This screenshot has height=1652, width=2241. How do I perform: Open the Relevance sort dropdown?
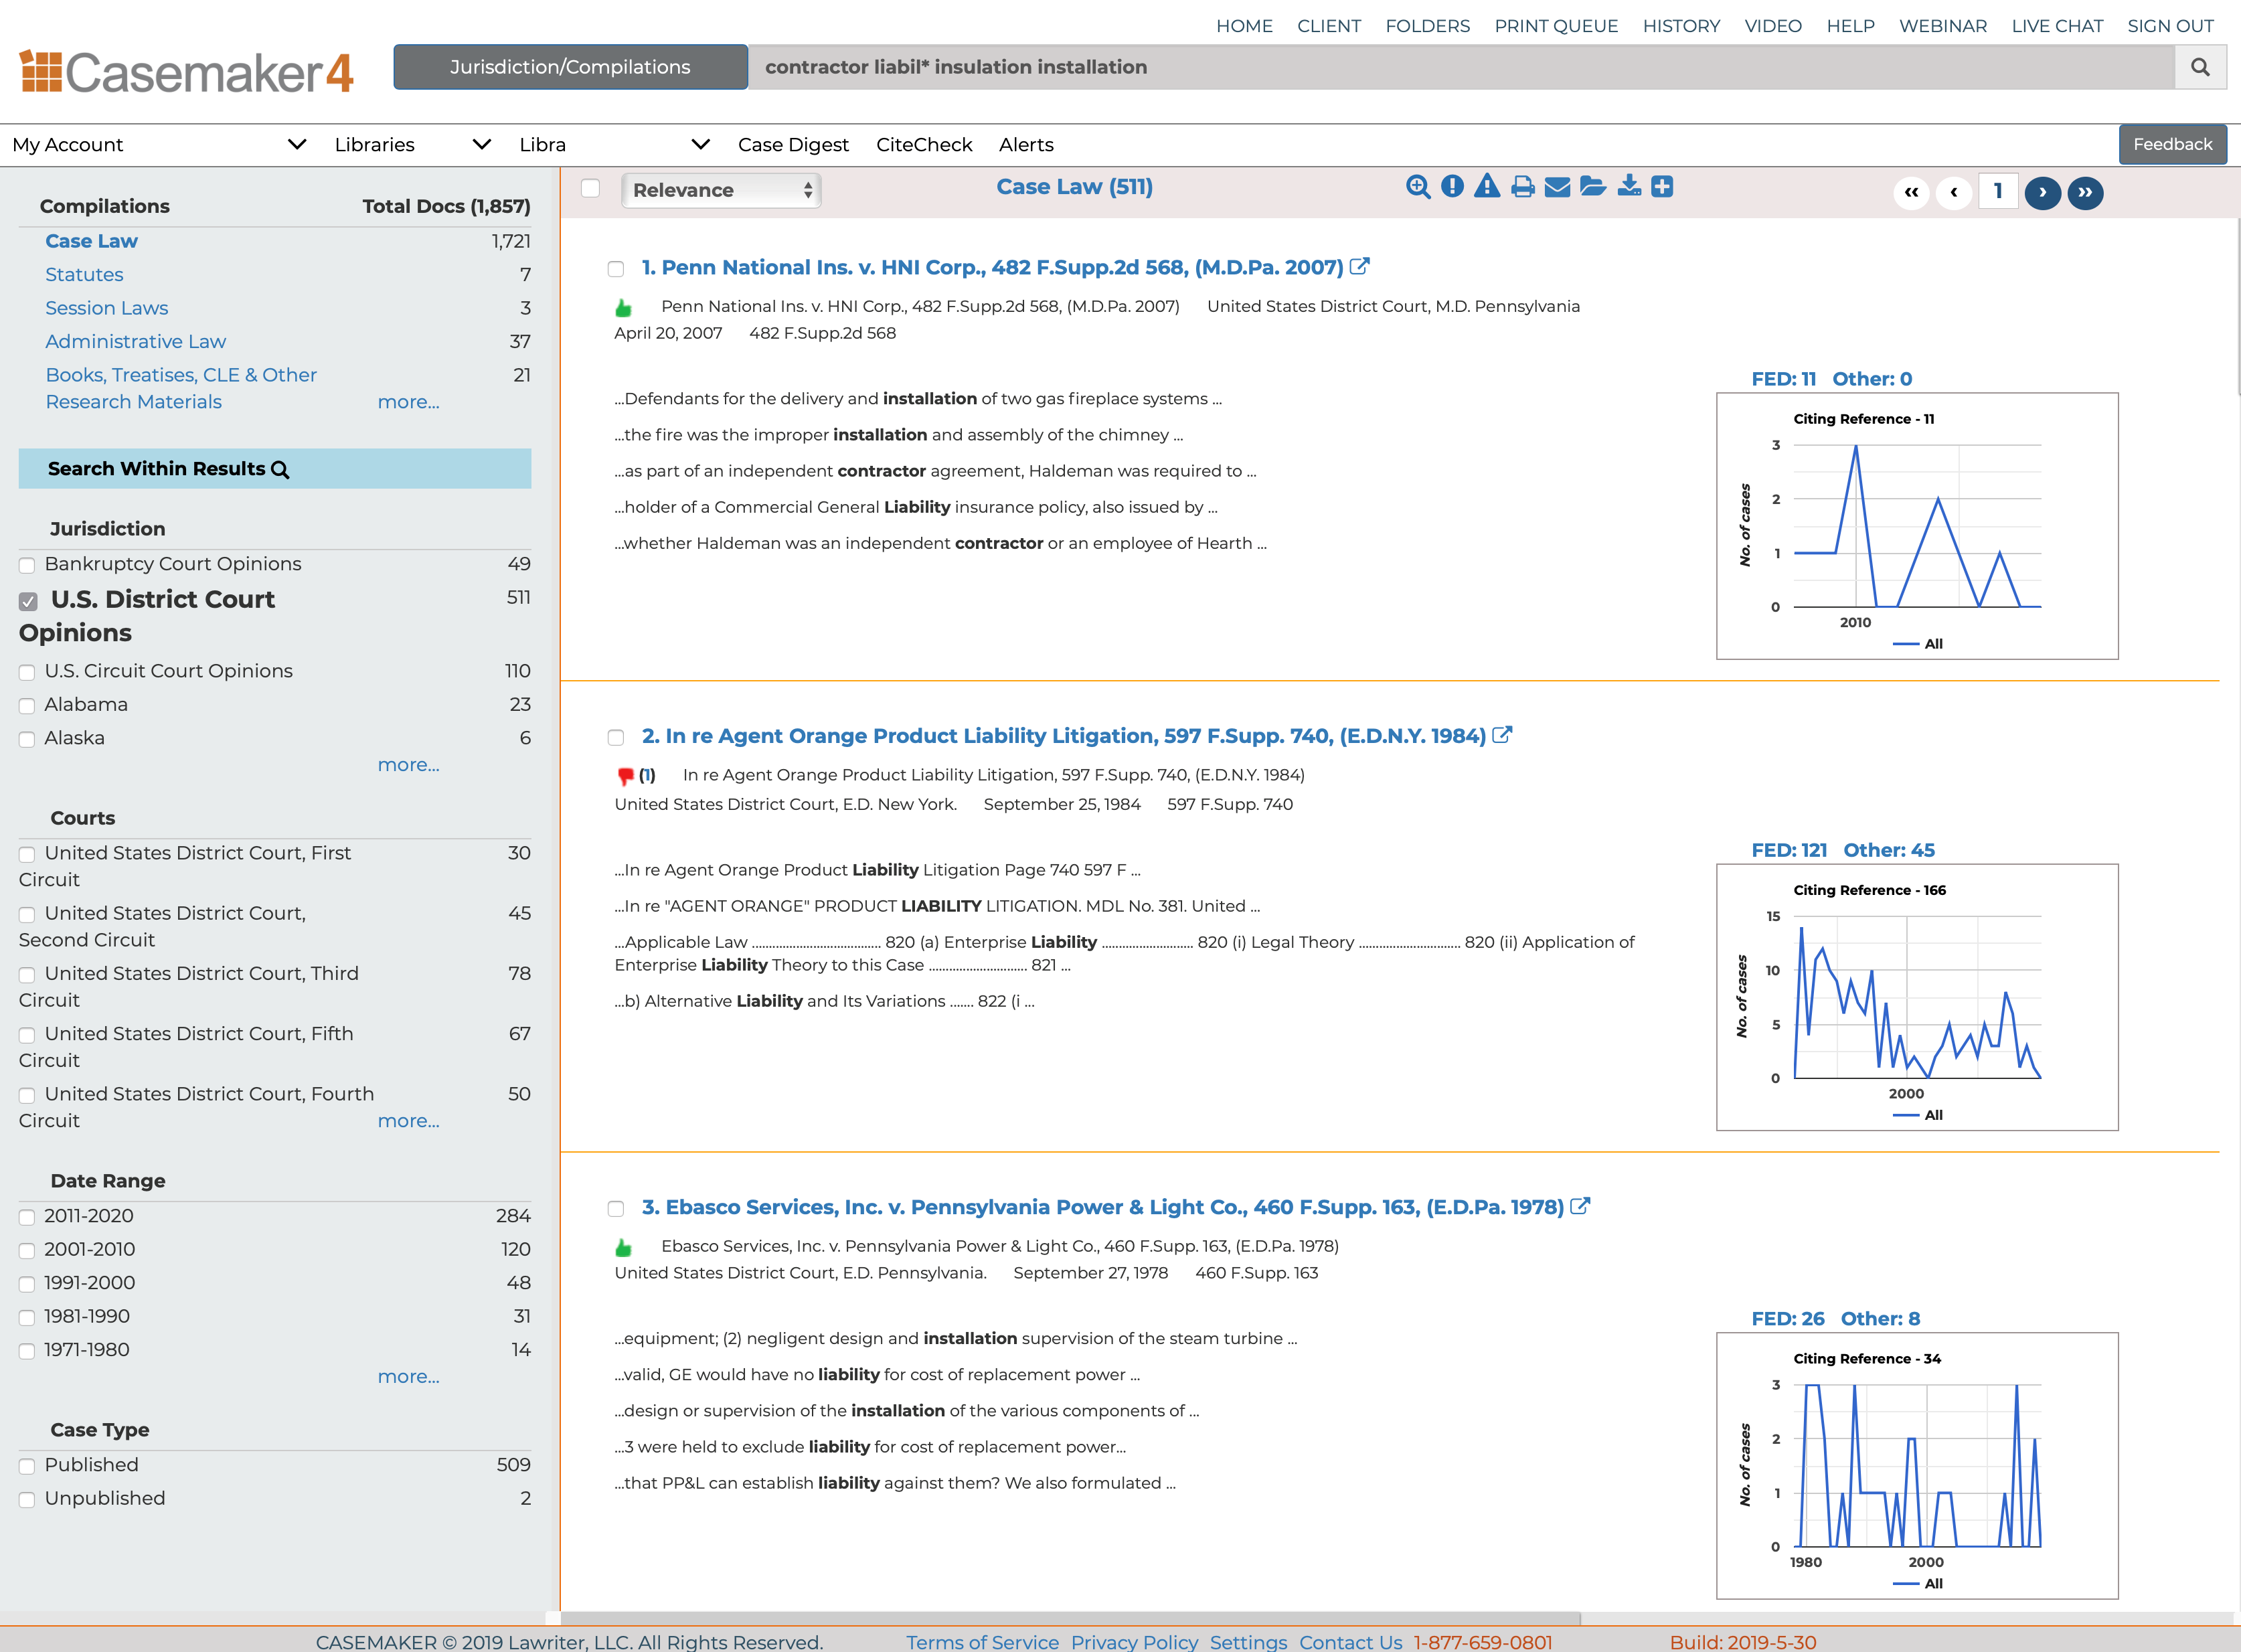click(721, 190)
